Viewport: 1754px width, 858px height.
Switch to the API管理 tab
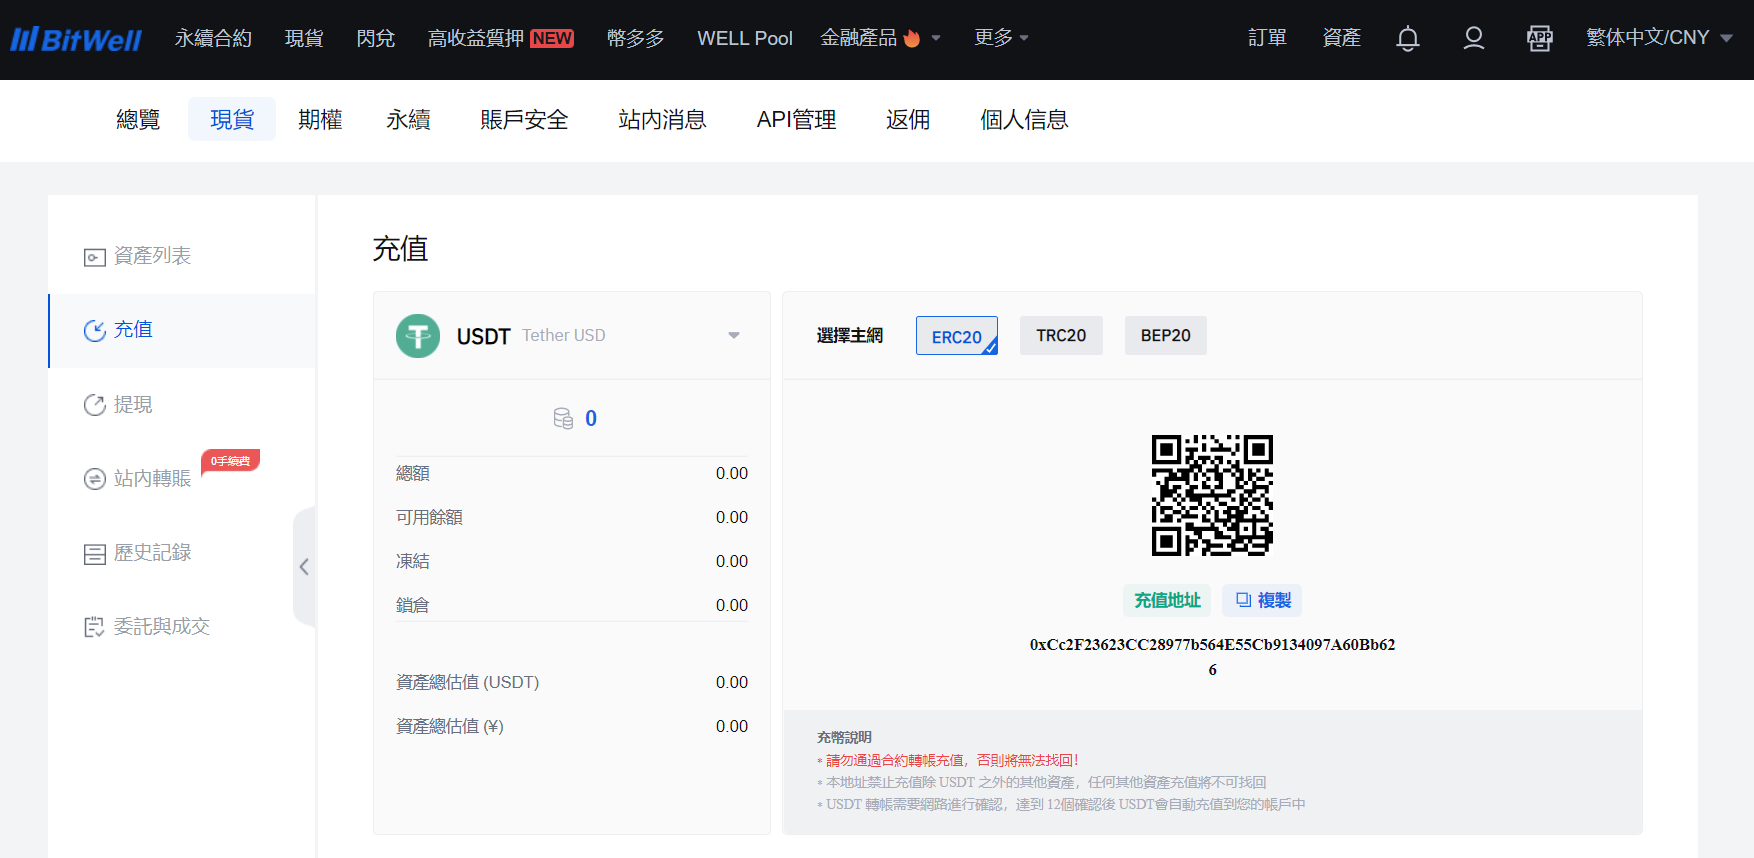click(x=796, y=120)
